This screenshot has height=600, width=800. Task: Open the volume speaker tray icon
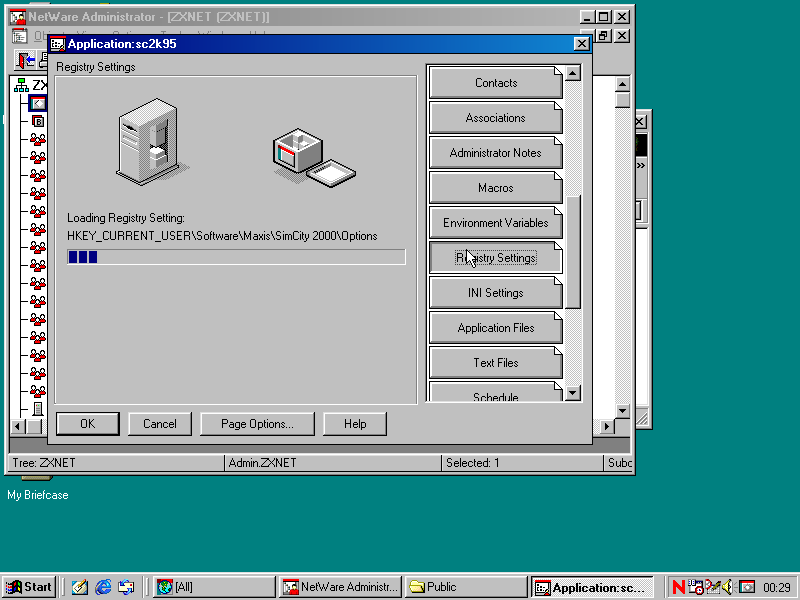pyautogui.click(x=728, y=587)
